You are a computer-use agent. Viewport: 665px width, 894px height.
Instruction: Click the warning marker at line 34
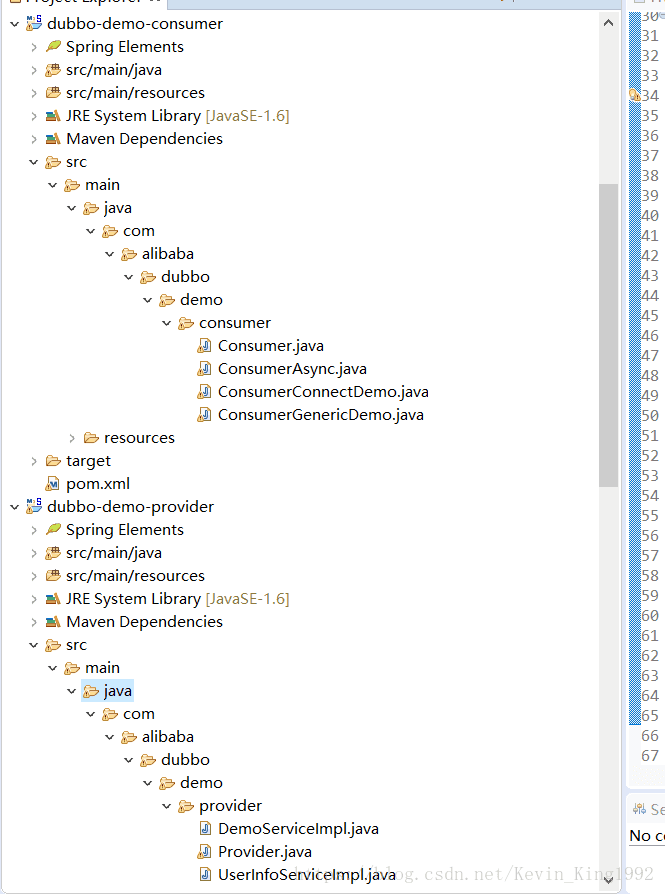coord(635,95)
